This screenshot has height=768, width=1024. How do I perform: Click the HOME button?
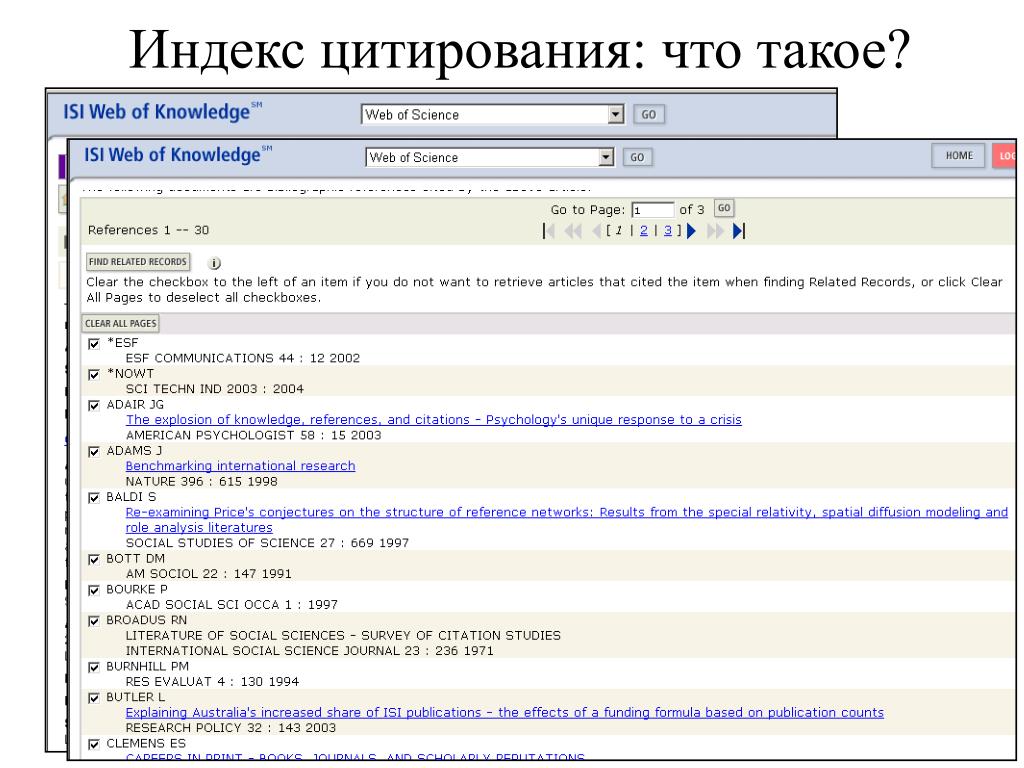(959, 155)
